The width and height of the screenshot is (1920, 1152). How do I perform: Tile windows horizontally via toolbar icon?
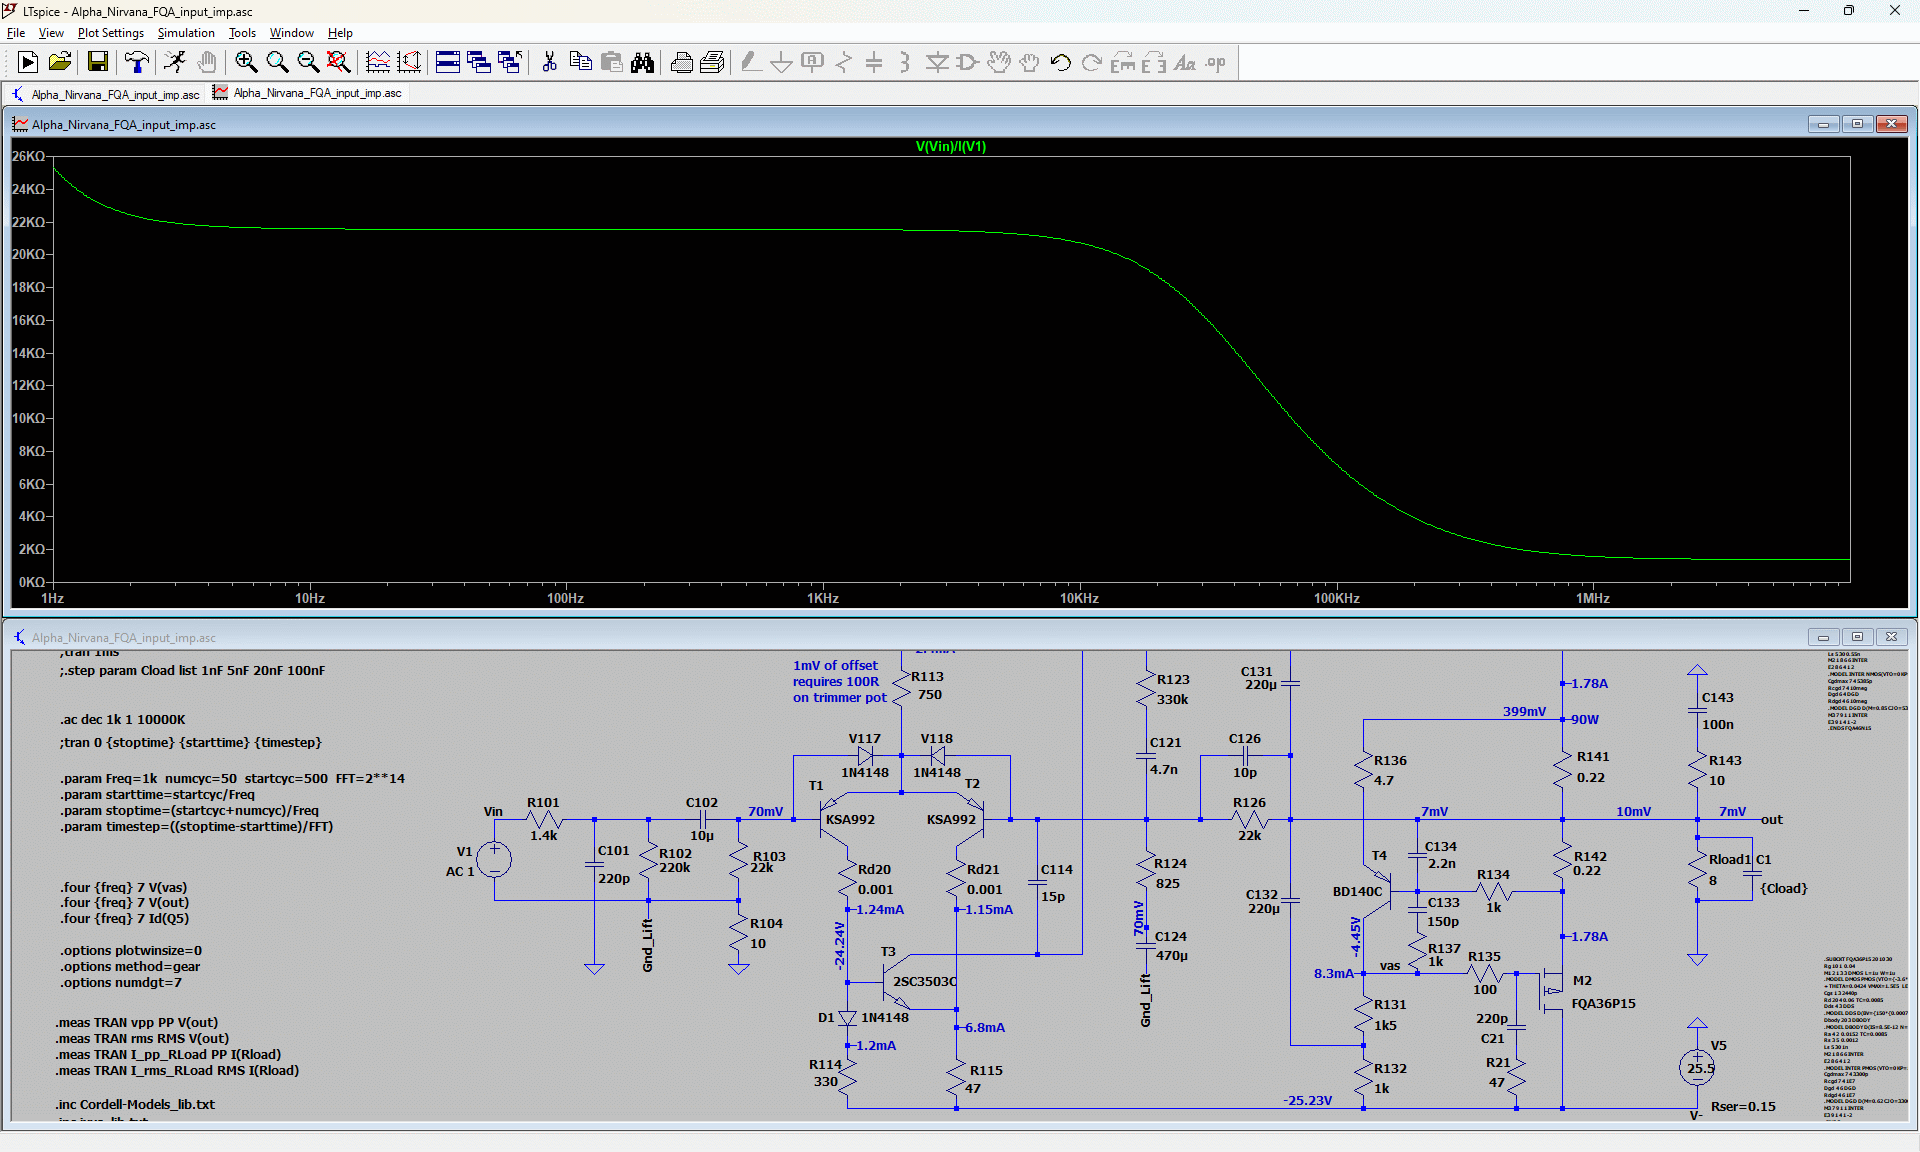coord(448,62)
